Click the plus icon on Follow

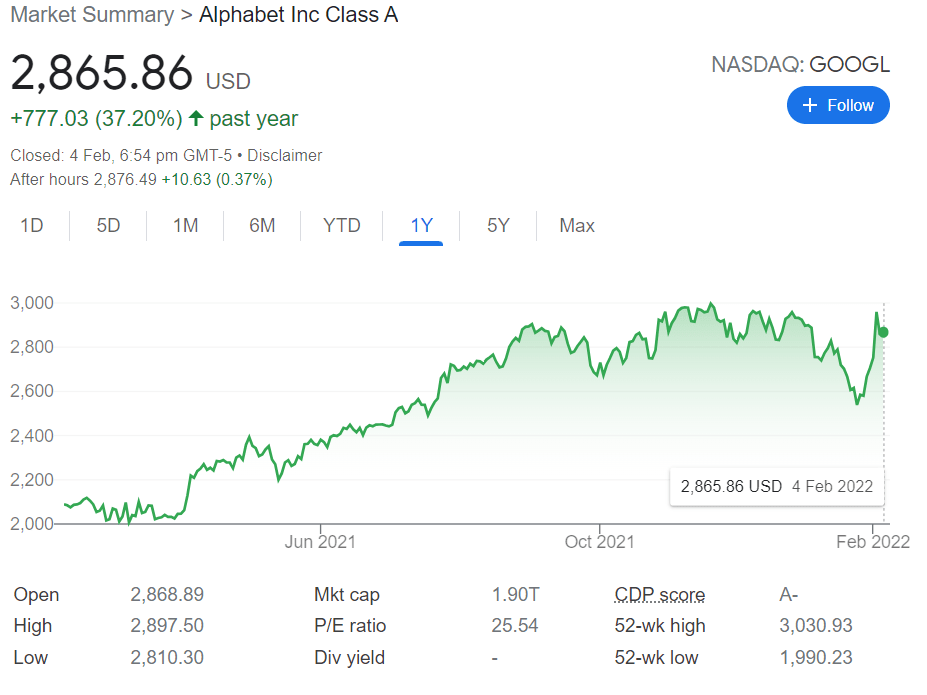[x=810, y=105]
